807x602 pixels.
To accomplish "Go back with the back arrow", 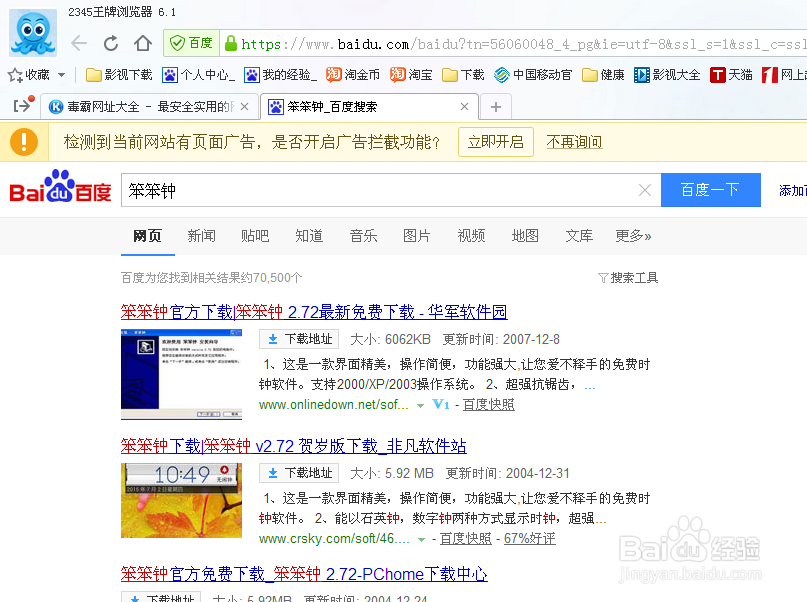I will click(x=79, y=43).
